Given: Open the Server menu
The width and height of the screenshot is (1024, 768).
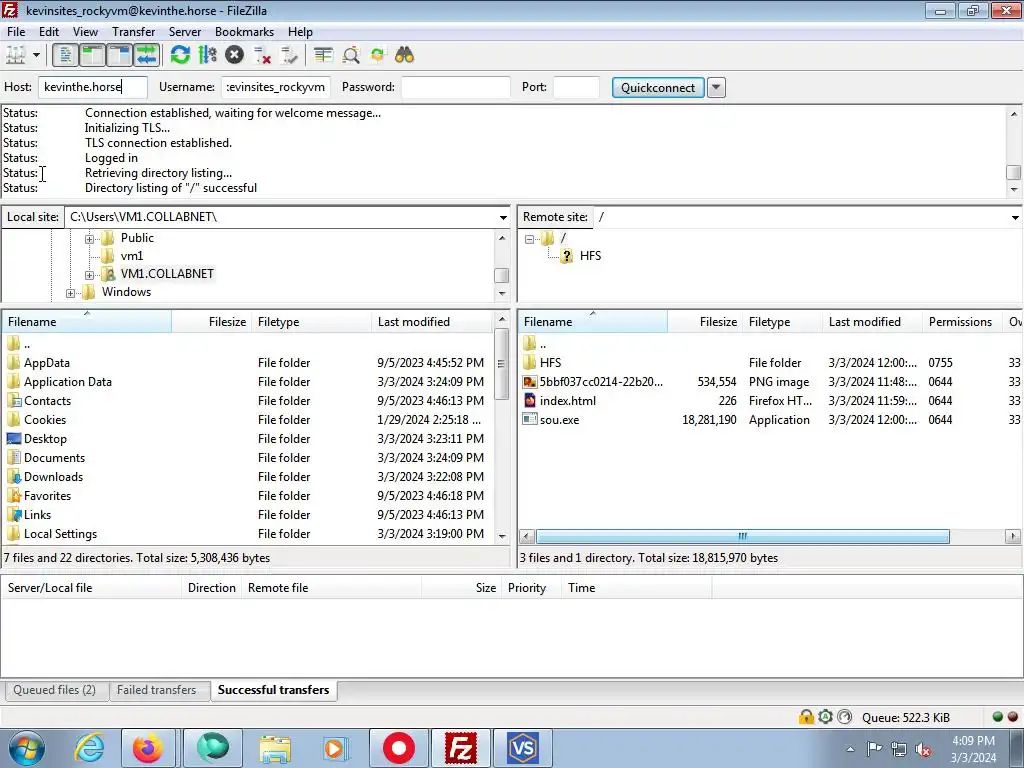Looking at the screenshot, I should (185, 32).
